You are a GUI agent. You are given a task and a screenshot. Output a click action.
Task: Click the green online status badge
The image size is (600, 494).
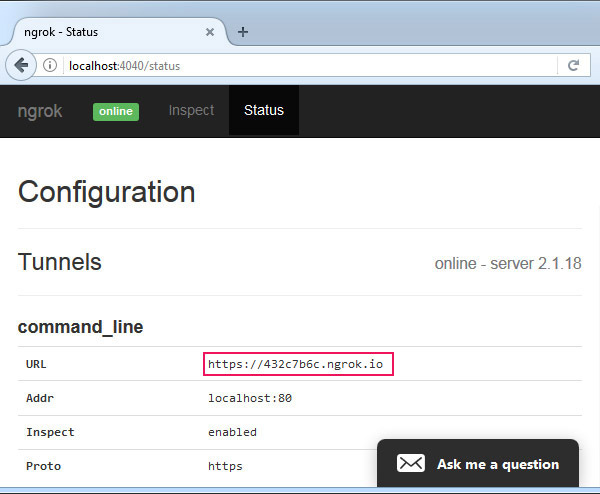click(116, 111)
